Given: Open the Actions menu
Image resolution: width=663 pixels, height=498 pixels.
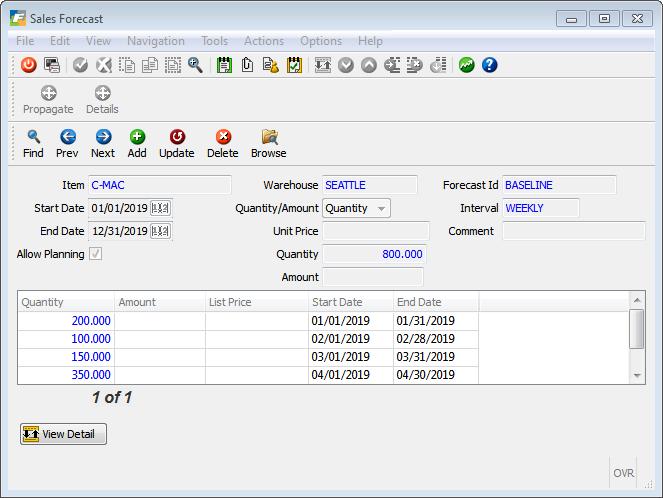Looking at the screenshot, I should [264, 41].
